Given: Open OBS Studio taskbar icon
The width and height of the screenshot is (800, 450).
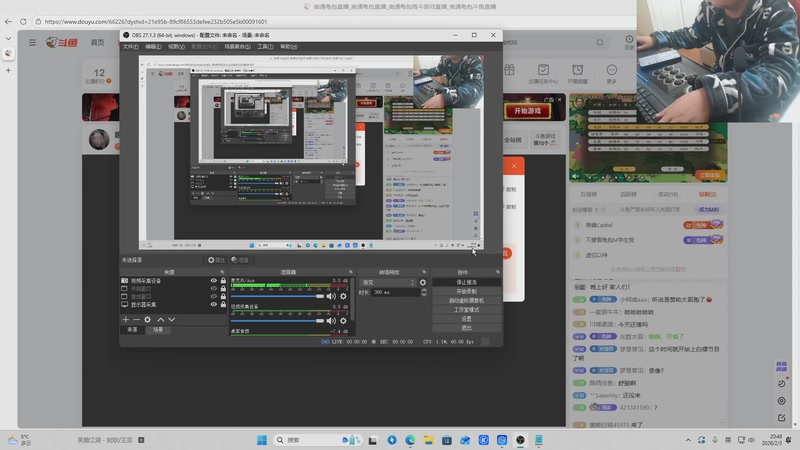Looking at the screenshot, I should click(520, 440).
